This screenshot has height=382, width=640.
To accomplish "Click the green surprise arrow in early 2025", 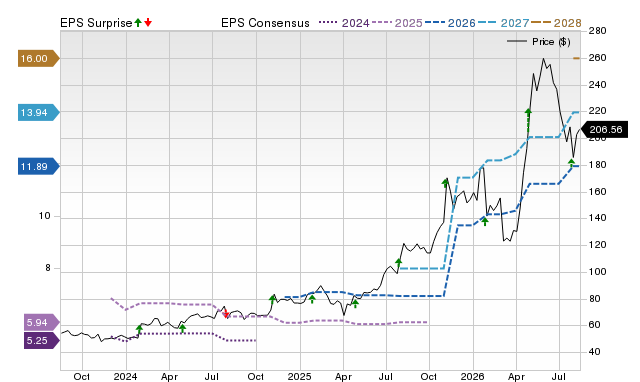I will pyautogui.click(x=312, y=299).
